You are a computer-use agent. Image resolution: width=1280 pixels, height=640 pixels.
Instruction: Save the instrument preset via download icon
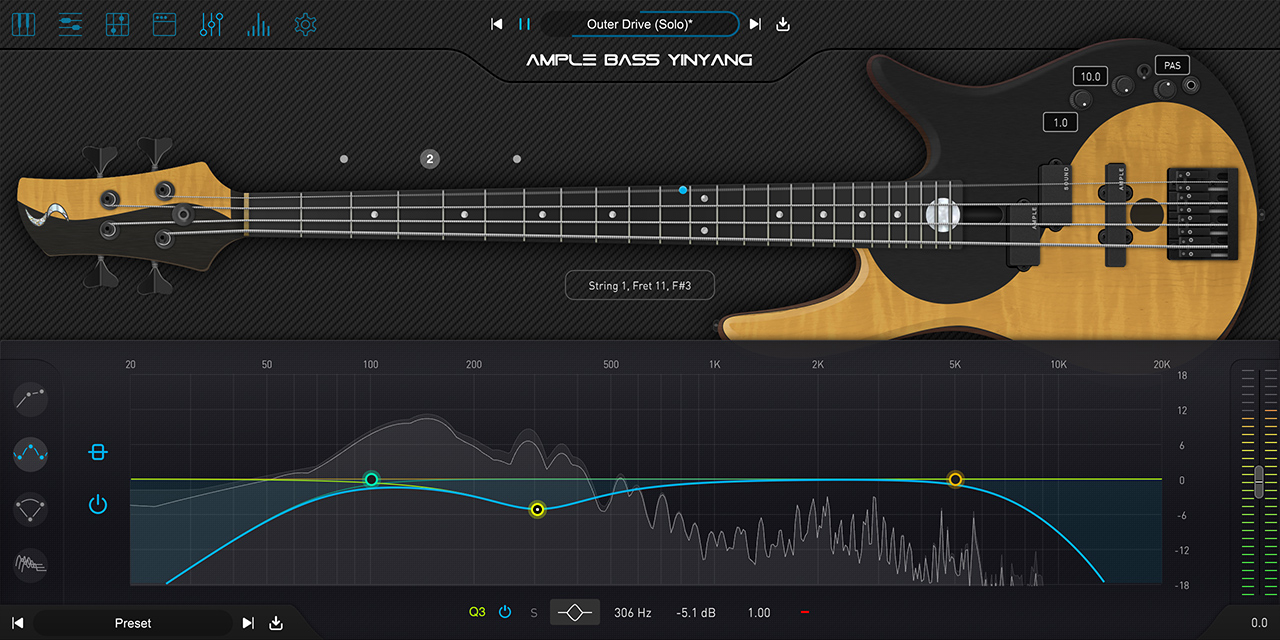783,24
